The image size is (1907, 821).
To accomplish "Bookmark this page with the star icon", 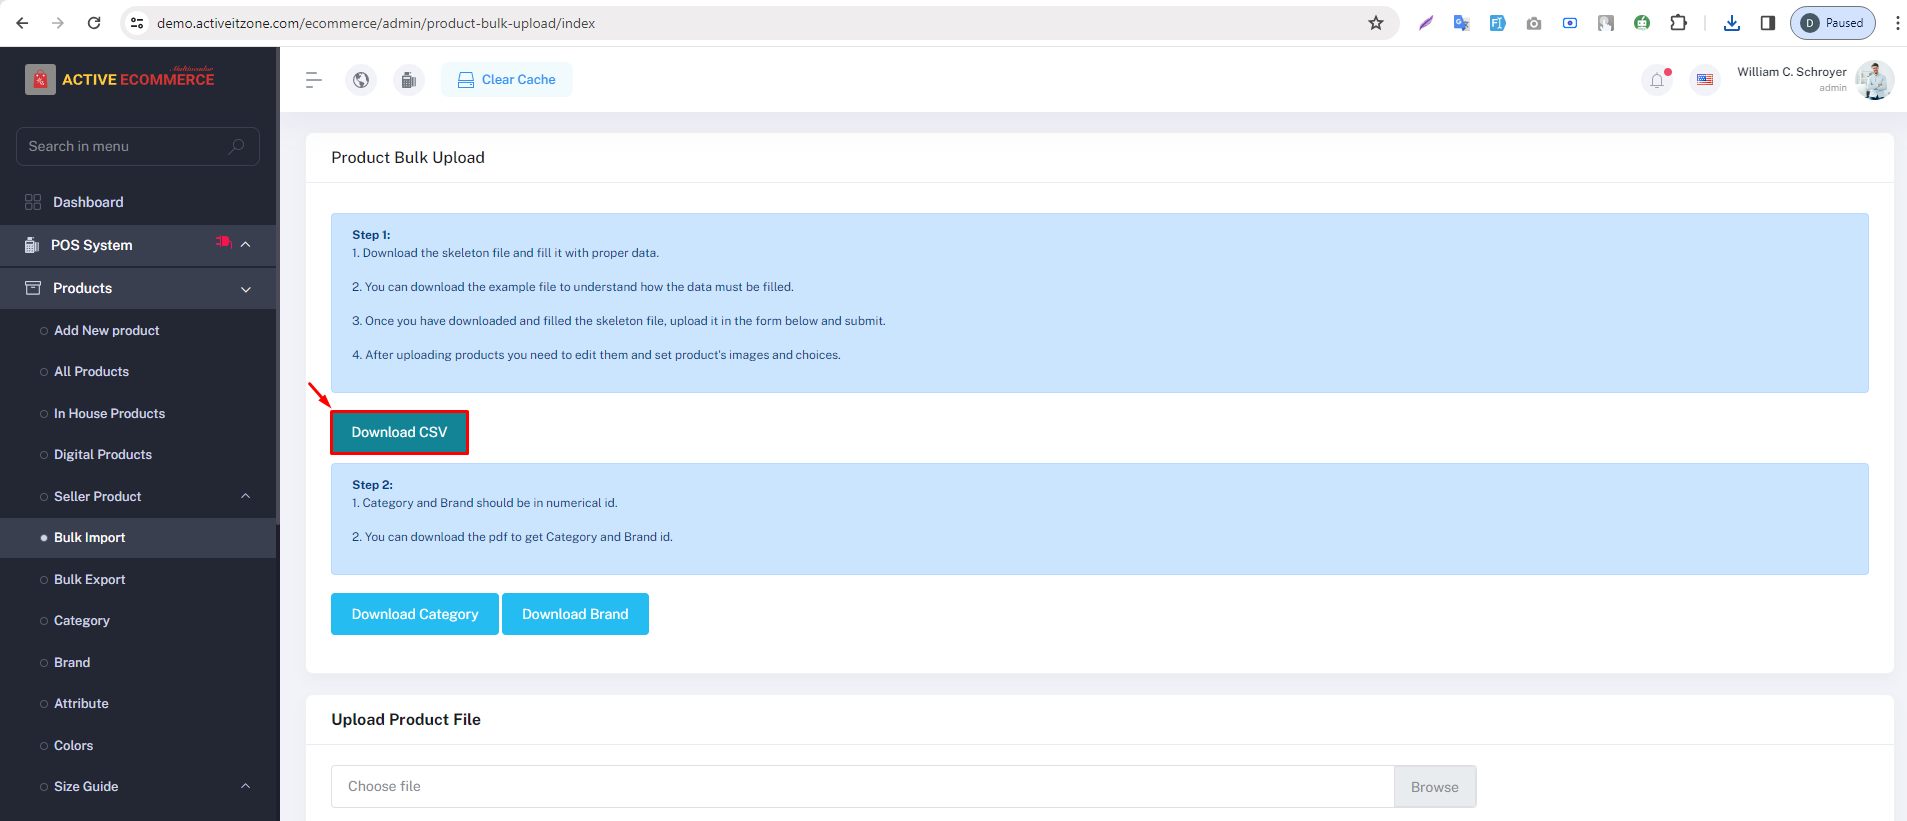I will (1376, 23).
